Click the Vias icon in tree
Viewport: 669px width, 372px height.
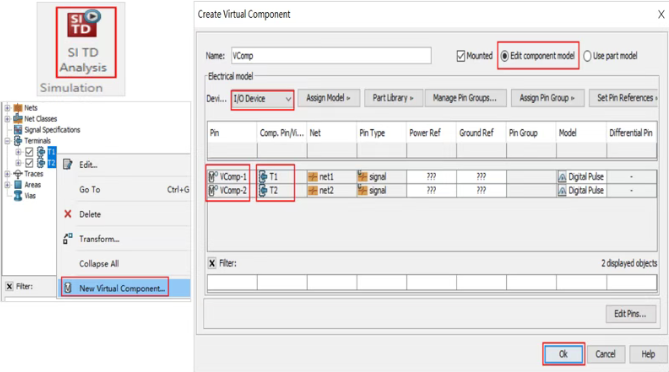point(18,196)
